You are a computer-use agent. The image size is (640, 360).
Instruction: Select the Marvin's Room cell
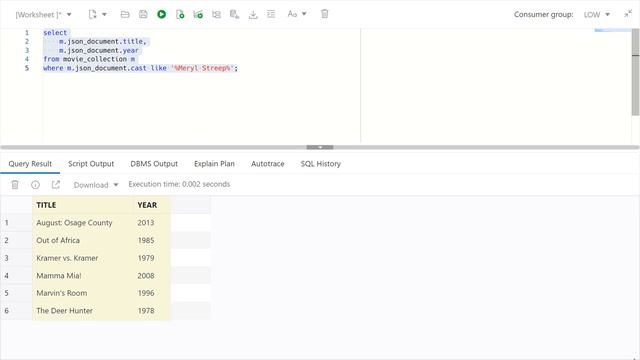[83, 293]
